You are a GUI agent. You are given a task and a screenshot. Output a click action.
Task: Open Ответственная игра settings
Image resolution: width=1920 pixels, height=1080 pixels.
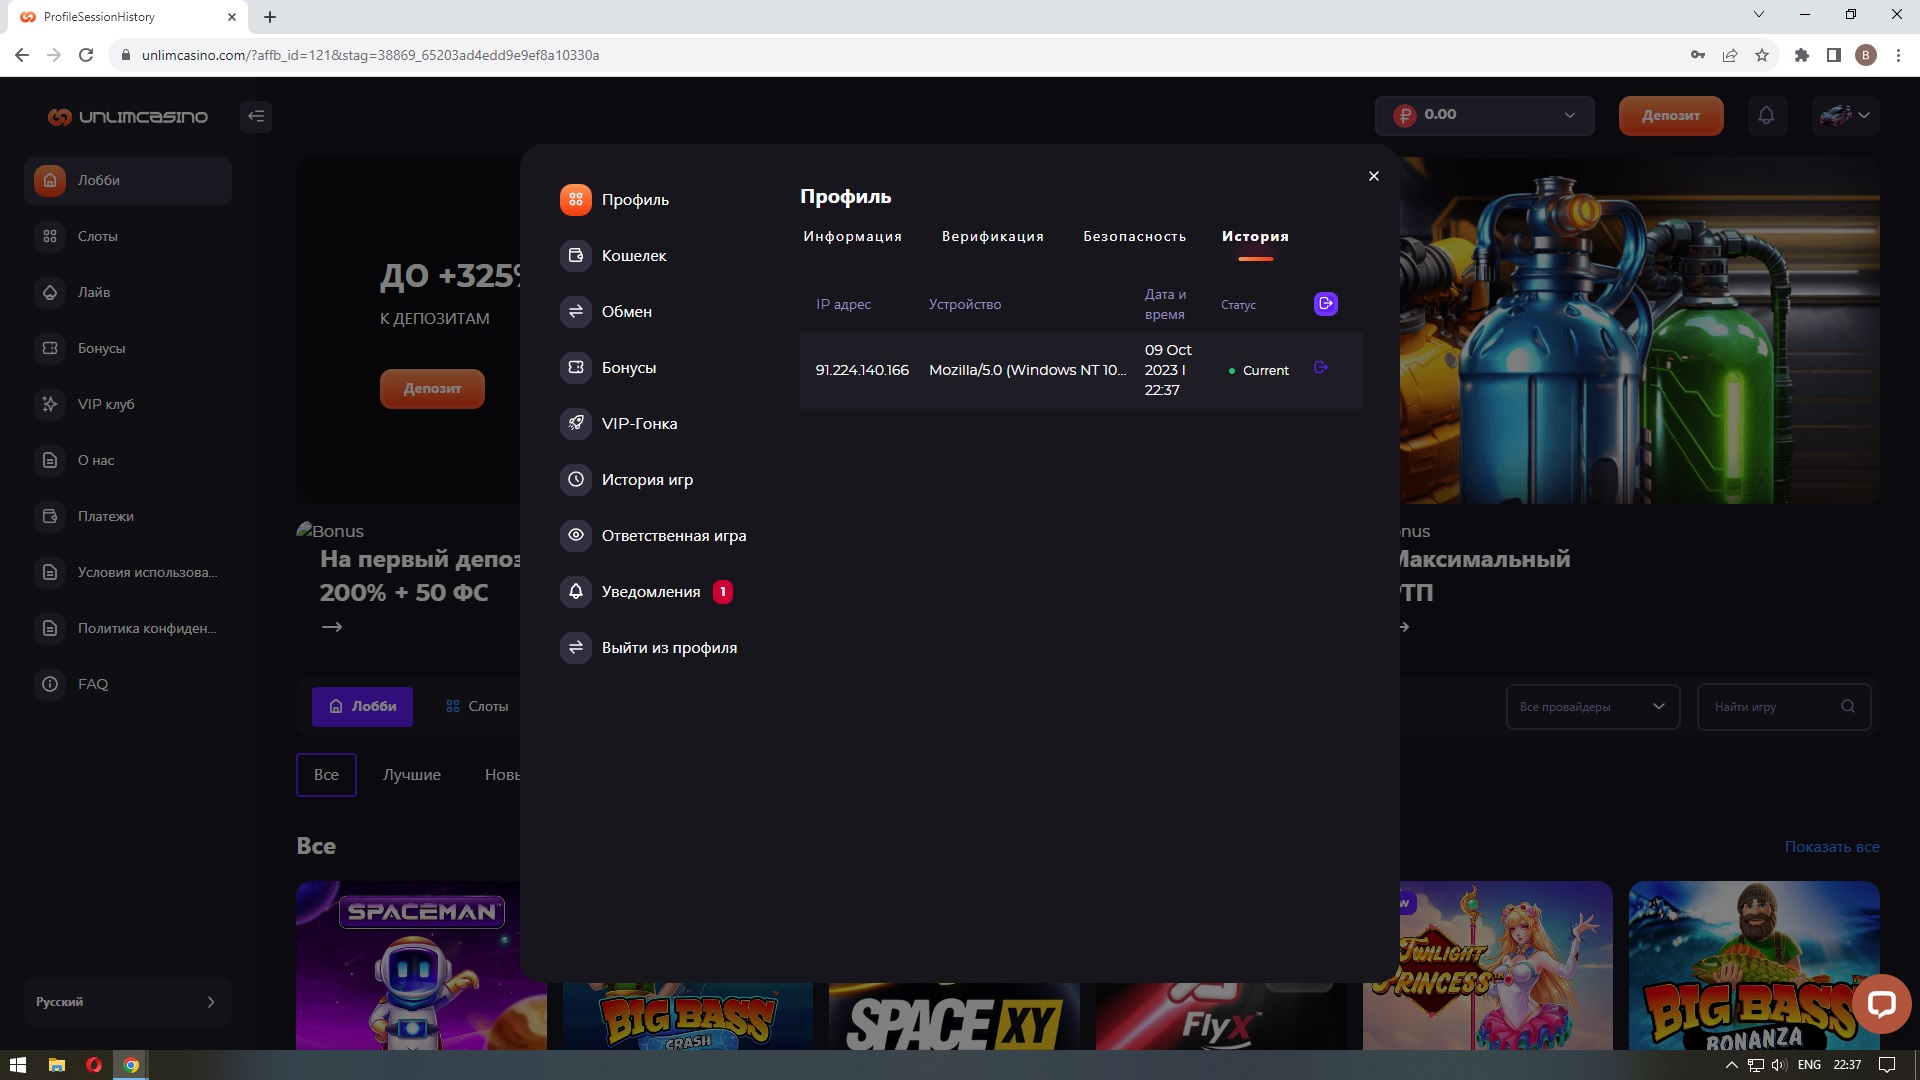tap(673, 536)
